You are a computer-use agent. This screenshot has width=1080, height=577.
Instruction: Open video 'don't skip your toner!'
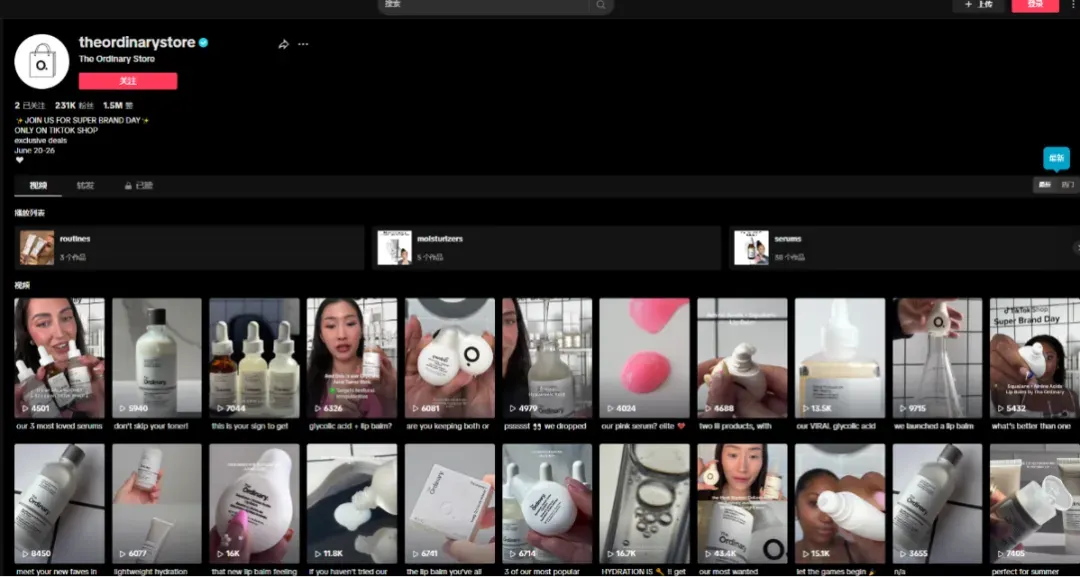[157, 358]
